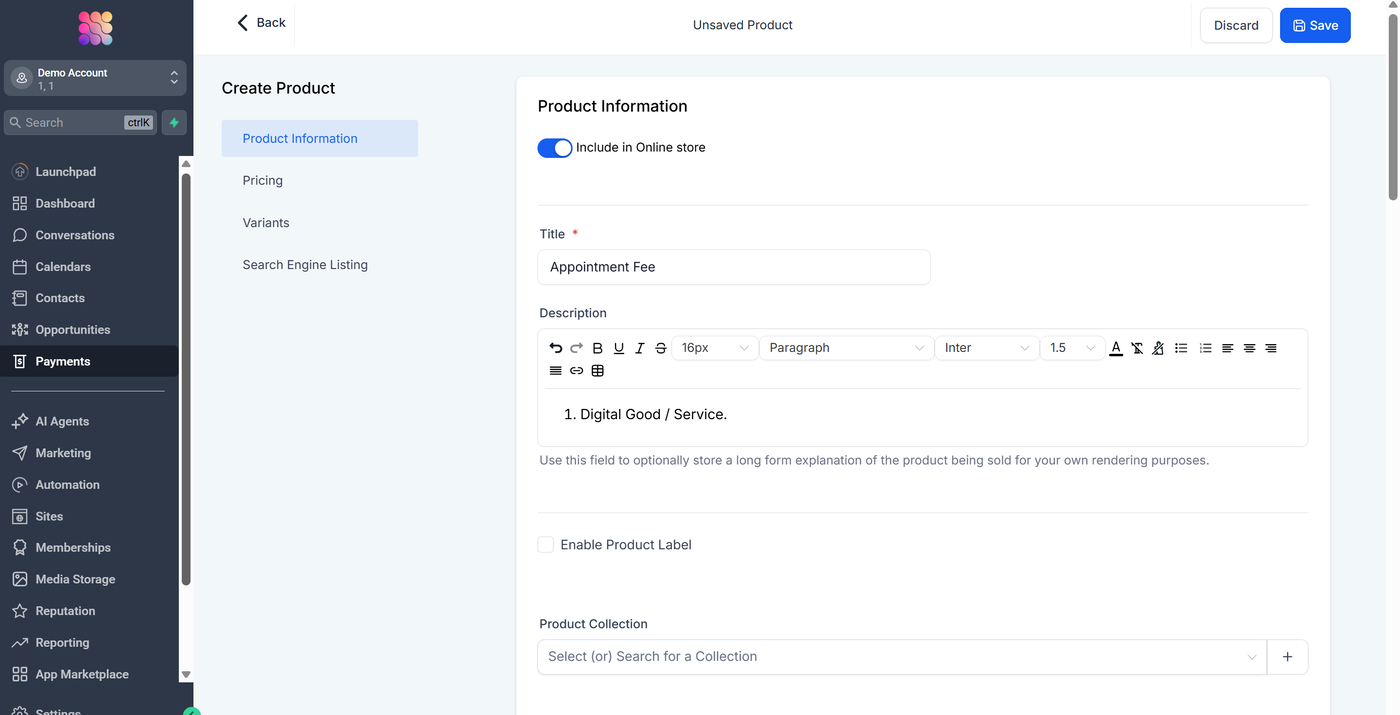Check the Enable Product Label box
The width and height of the screenshot is (1400, 715).
tap(546, 545)
